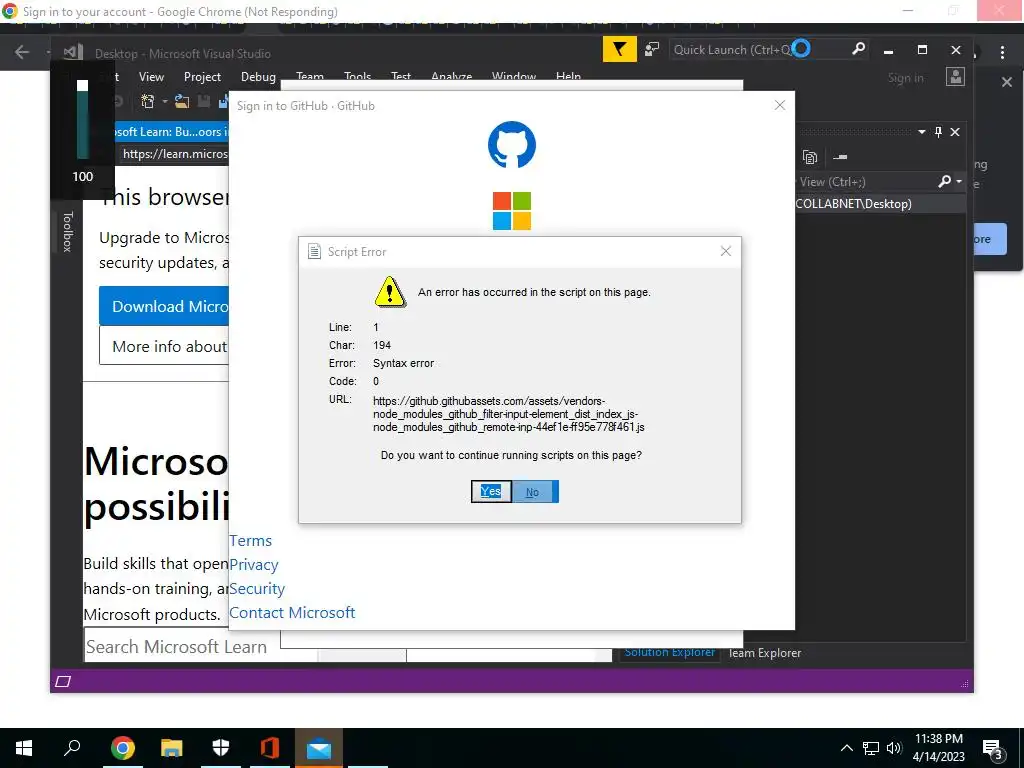Open Windows Security shield in taskbar
The image size is (1024, 768).
pos(221,748)
